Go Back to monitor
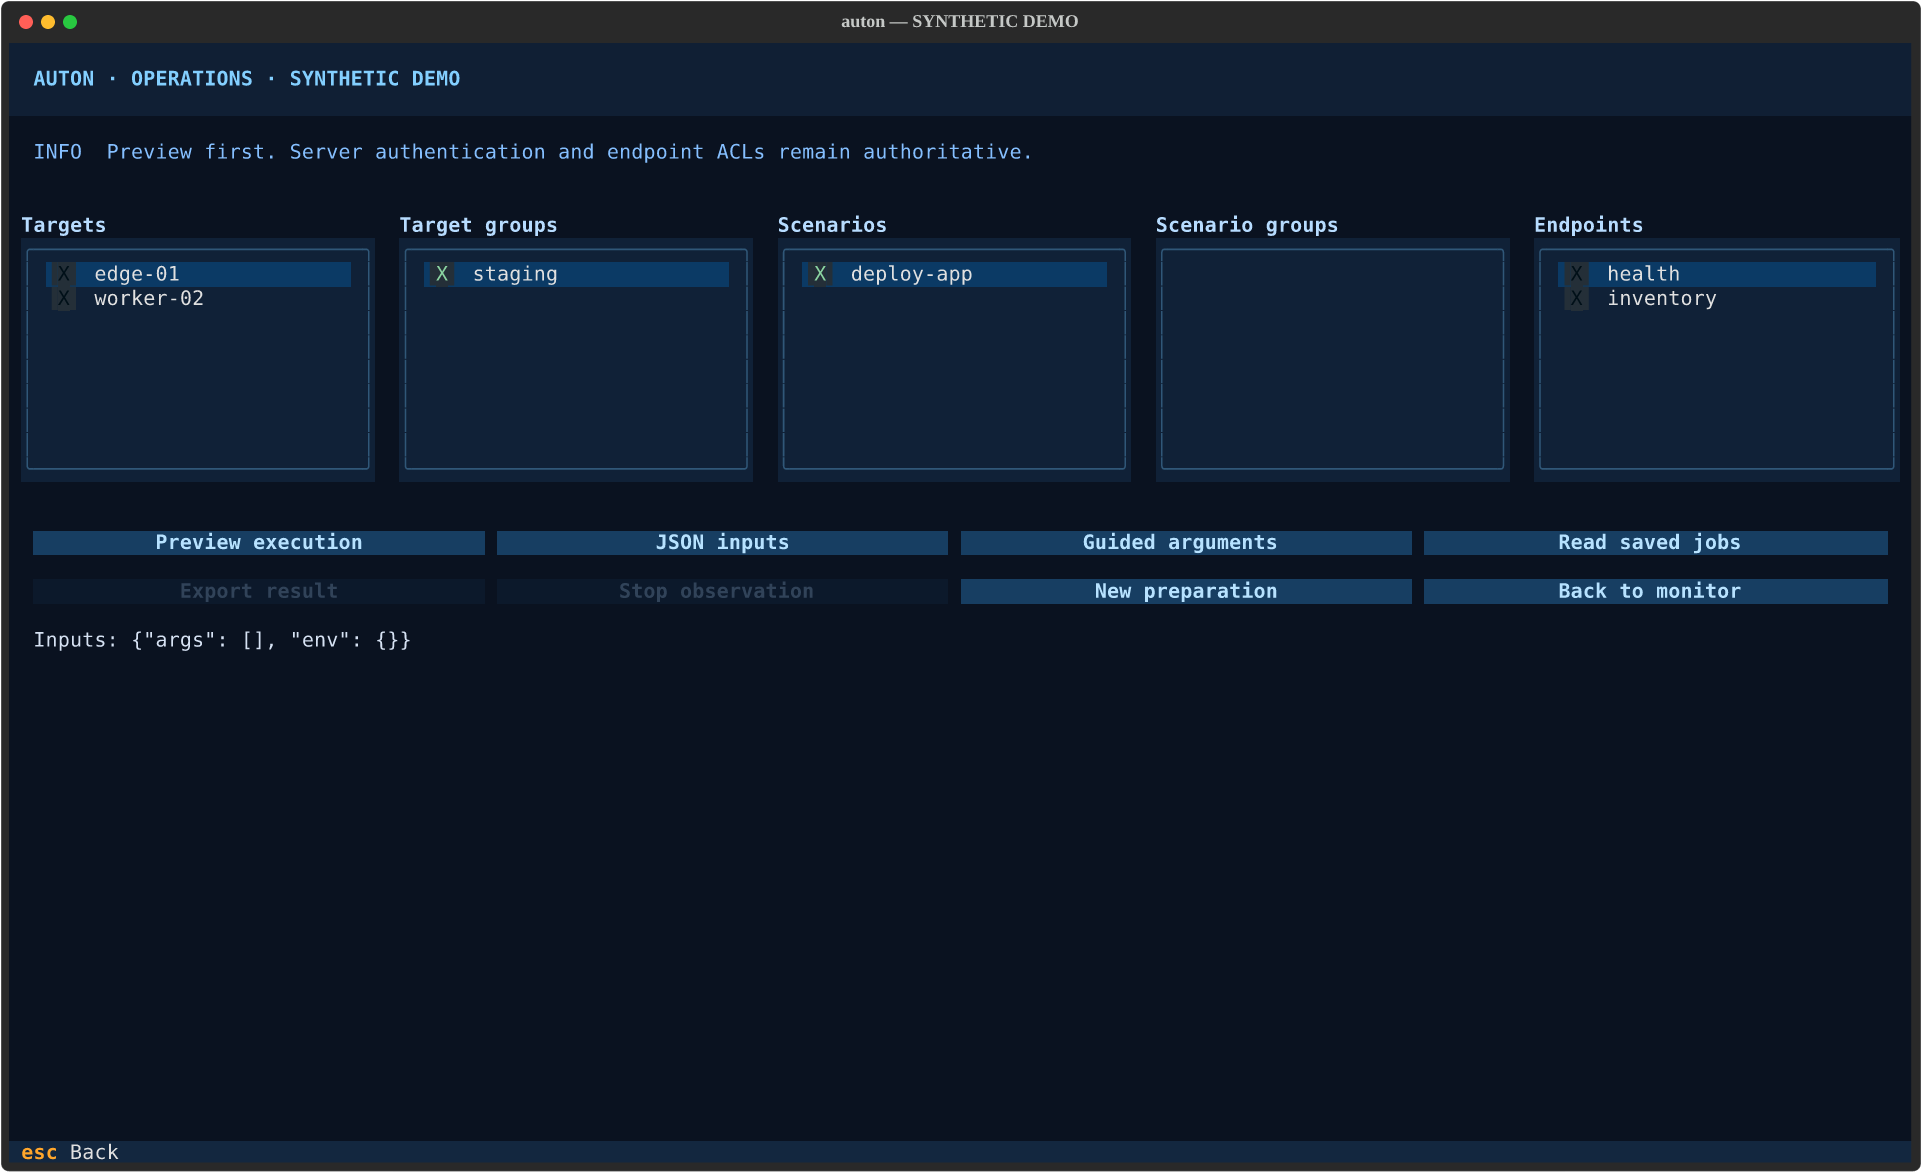1922x1172 pixels. (1656, 592)
